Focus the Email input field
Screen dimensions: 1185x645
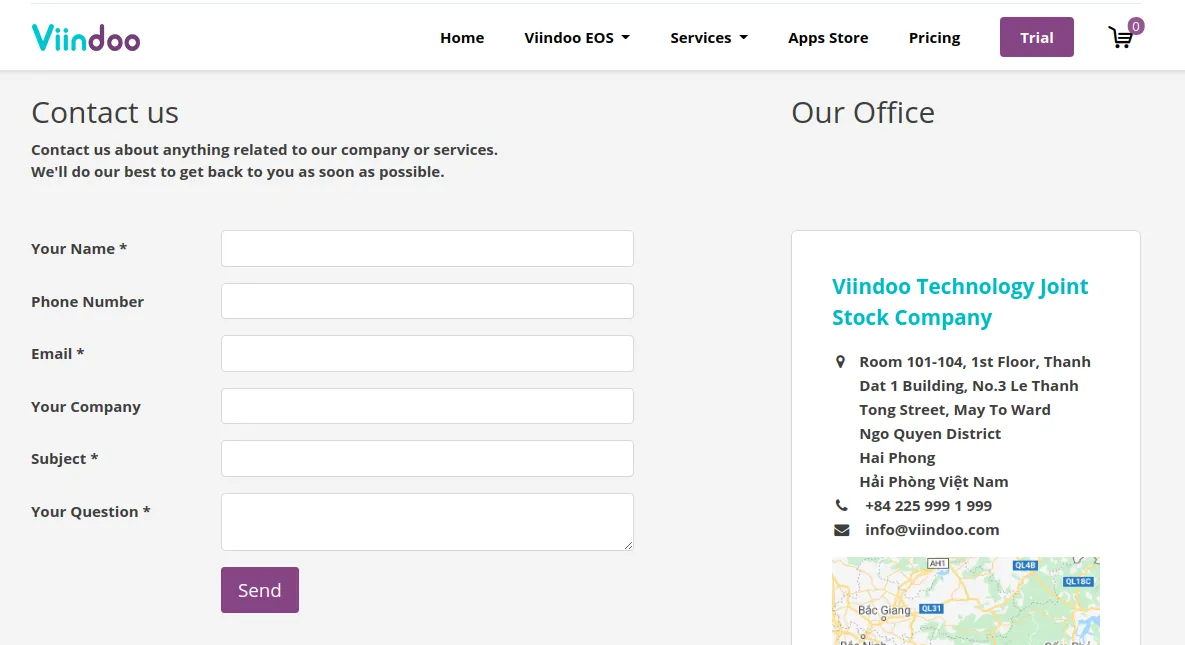[427, 353]
